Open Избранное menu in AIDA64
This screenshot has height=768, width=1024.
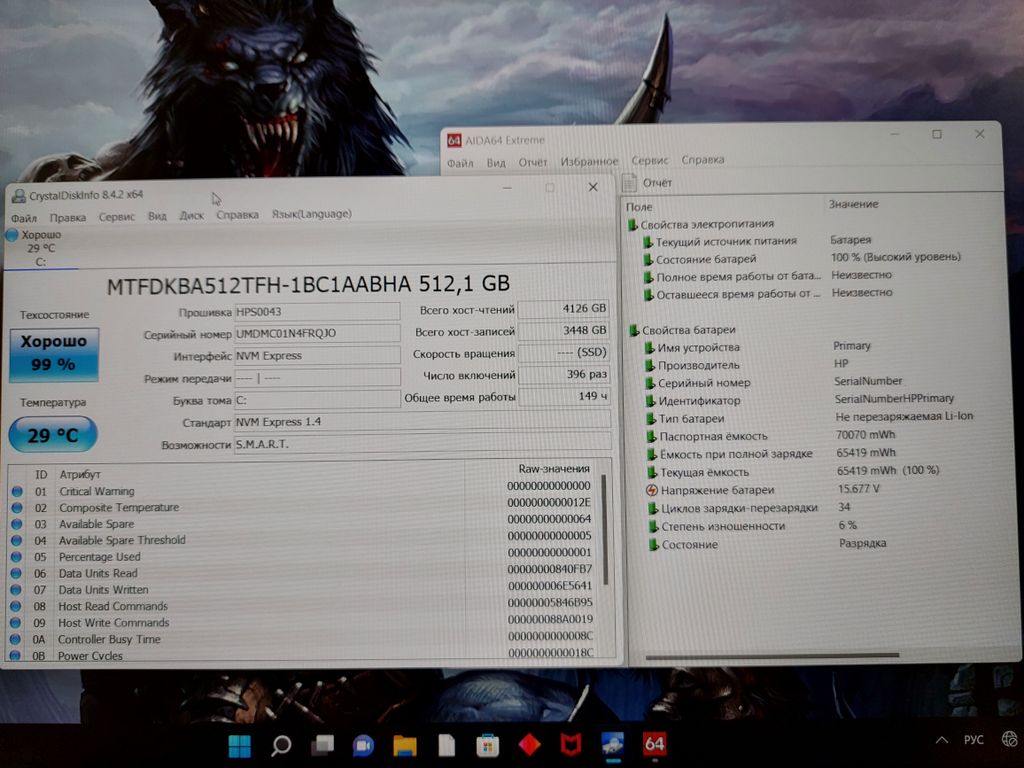click(589, 162)
